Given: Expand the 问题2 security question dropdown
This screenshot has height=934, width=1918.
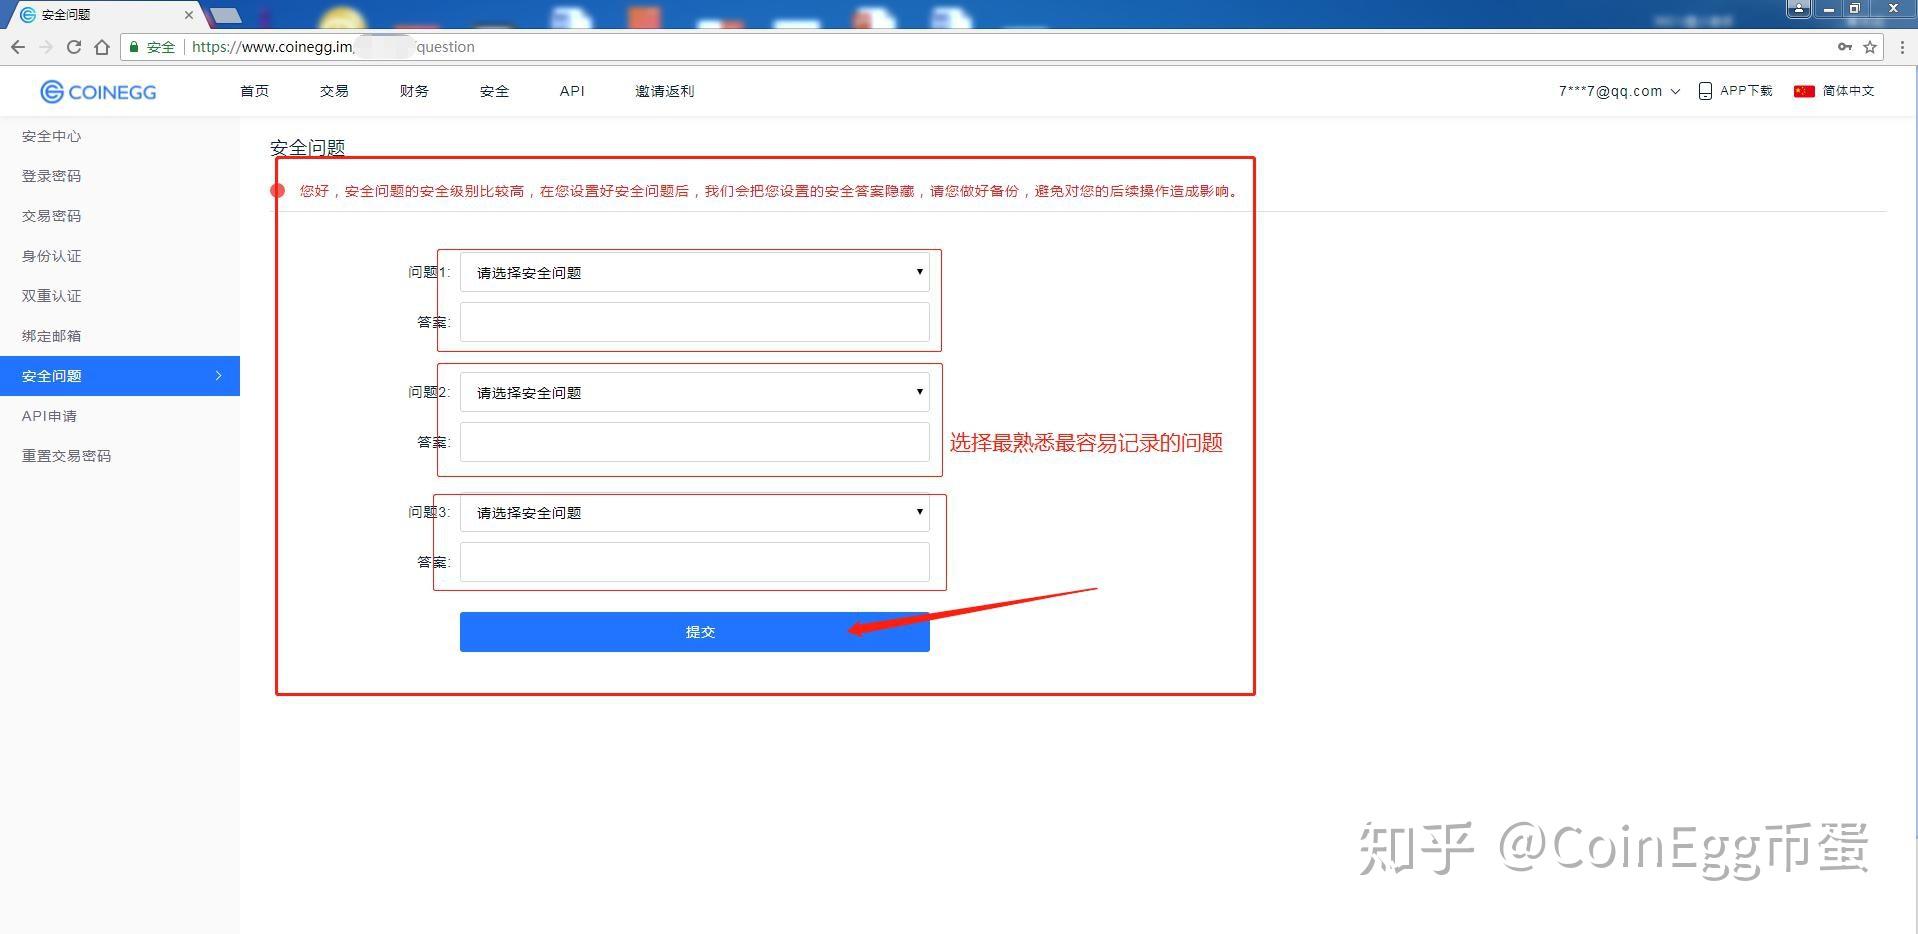Looking at the screenshot, I should 695,392.
